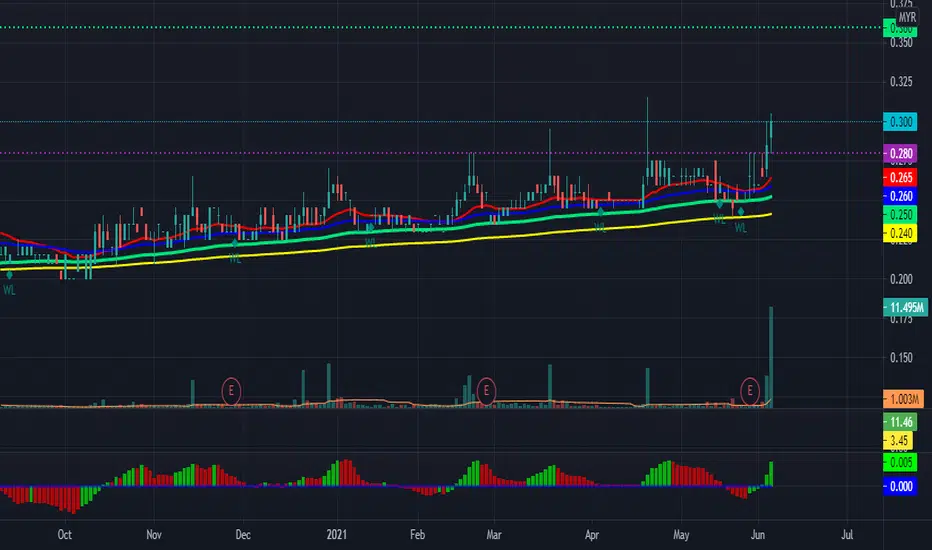Click the 11.495M volume label
932x550 pixels.
point(906,307)
